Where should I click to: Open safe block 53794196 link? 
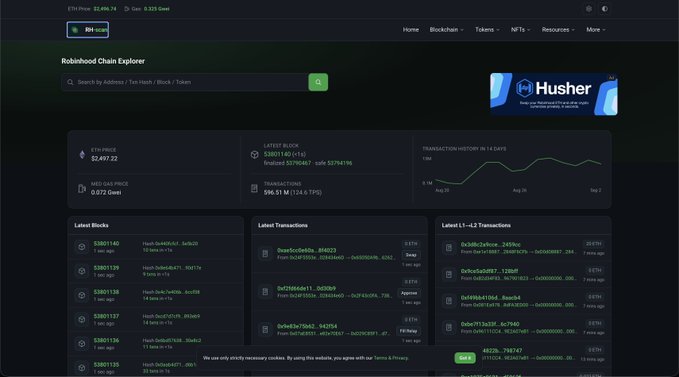[x=340, y=163]
